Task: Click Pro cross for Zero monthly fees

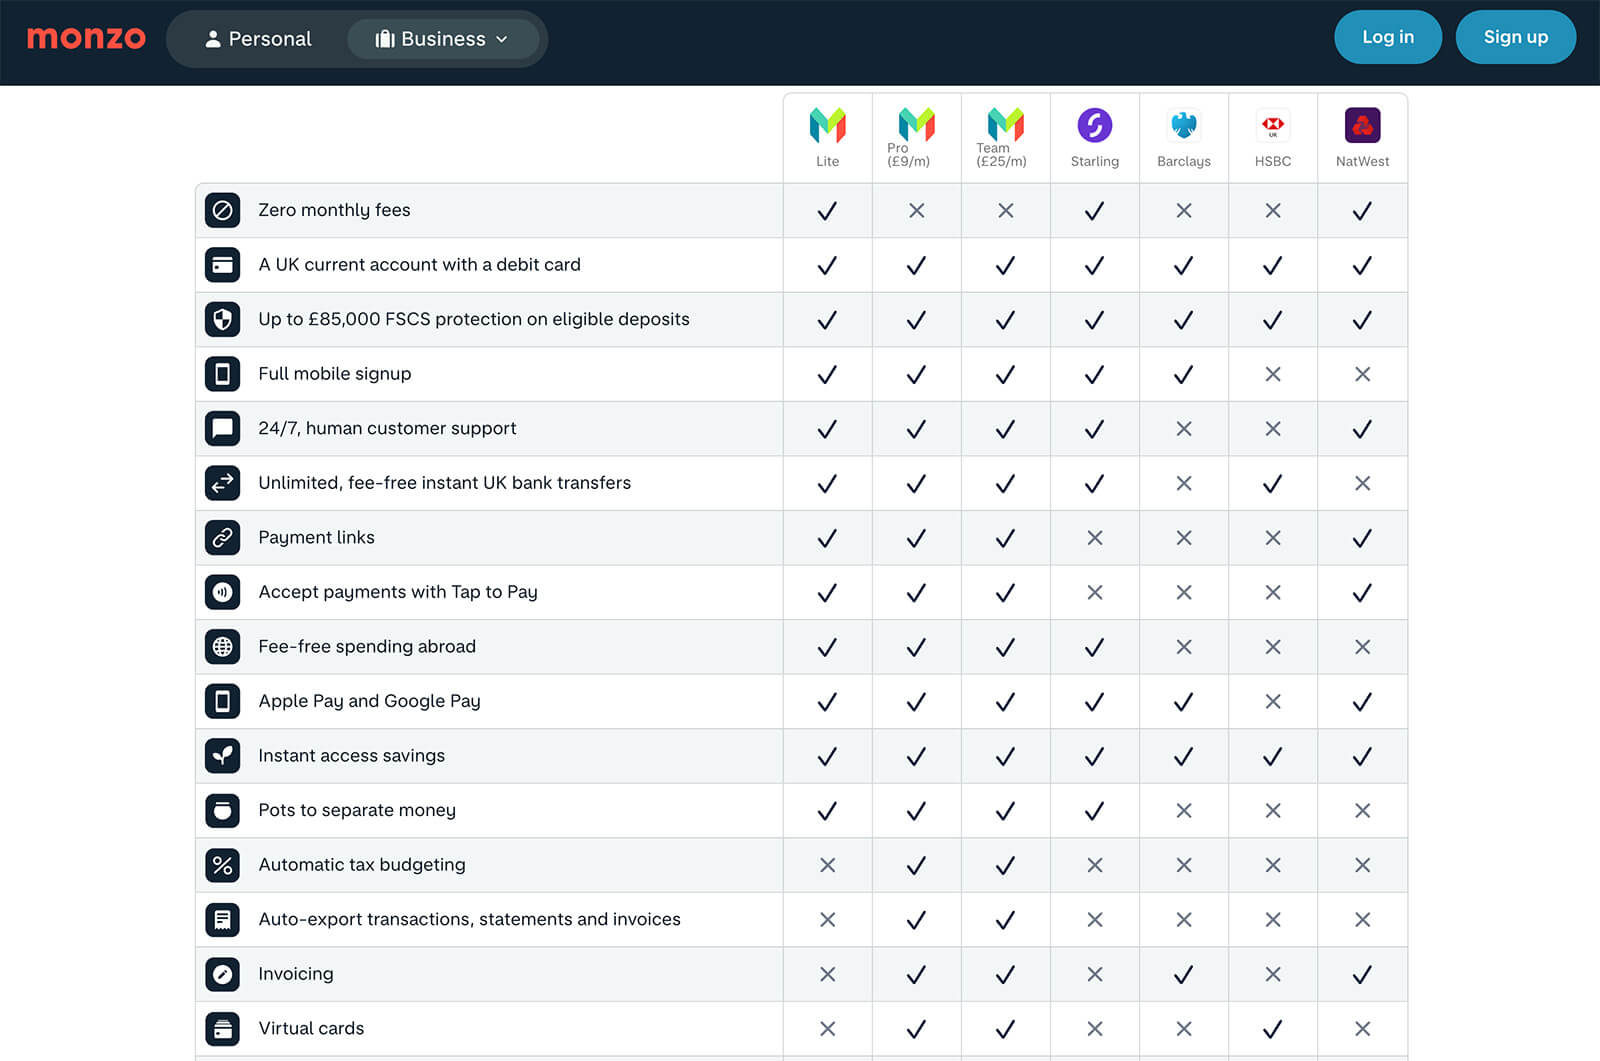Action: pyautogui.click(x=916, y=211)
